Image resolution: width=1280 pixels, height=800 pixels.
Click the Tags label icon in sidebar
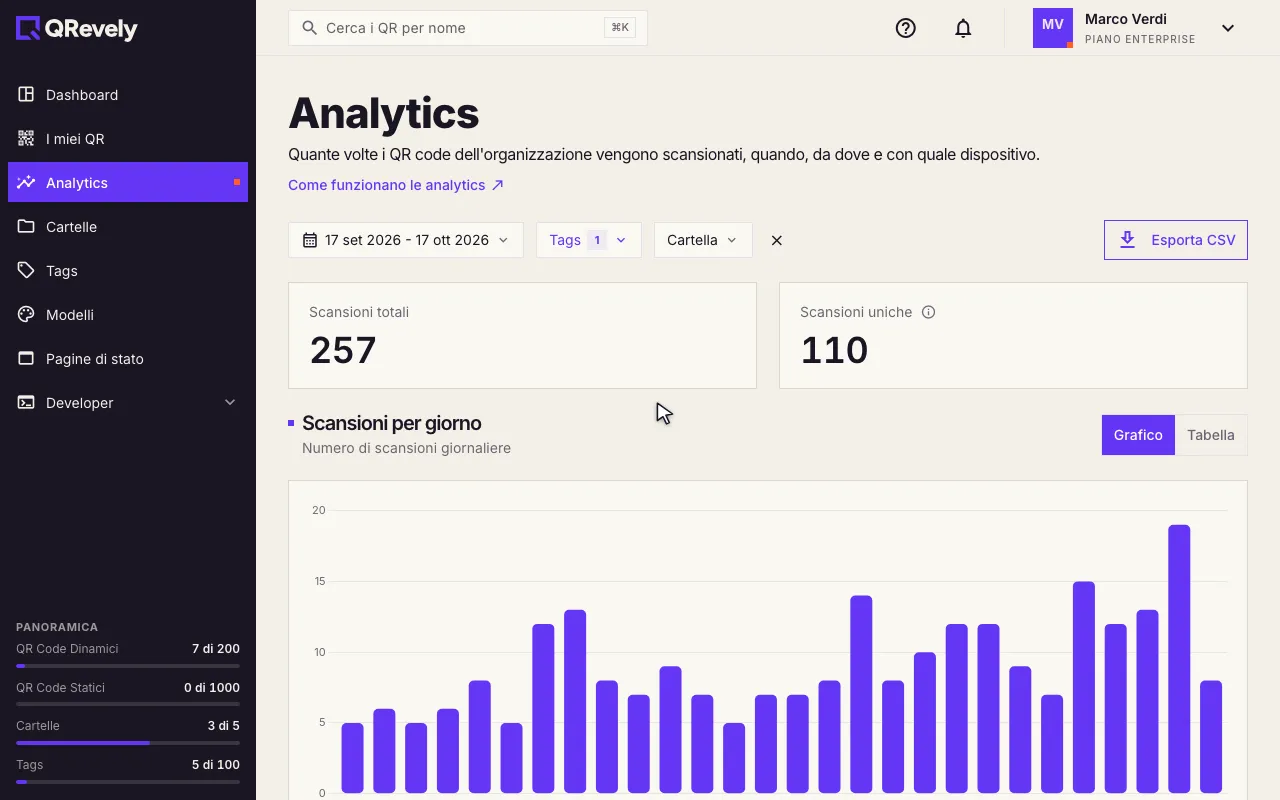click(x=26, y=271)
